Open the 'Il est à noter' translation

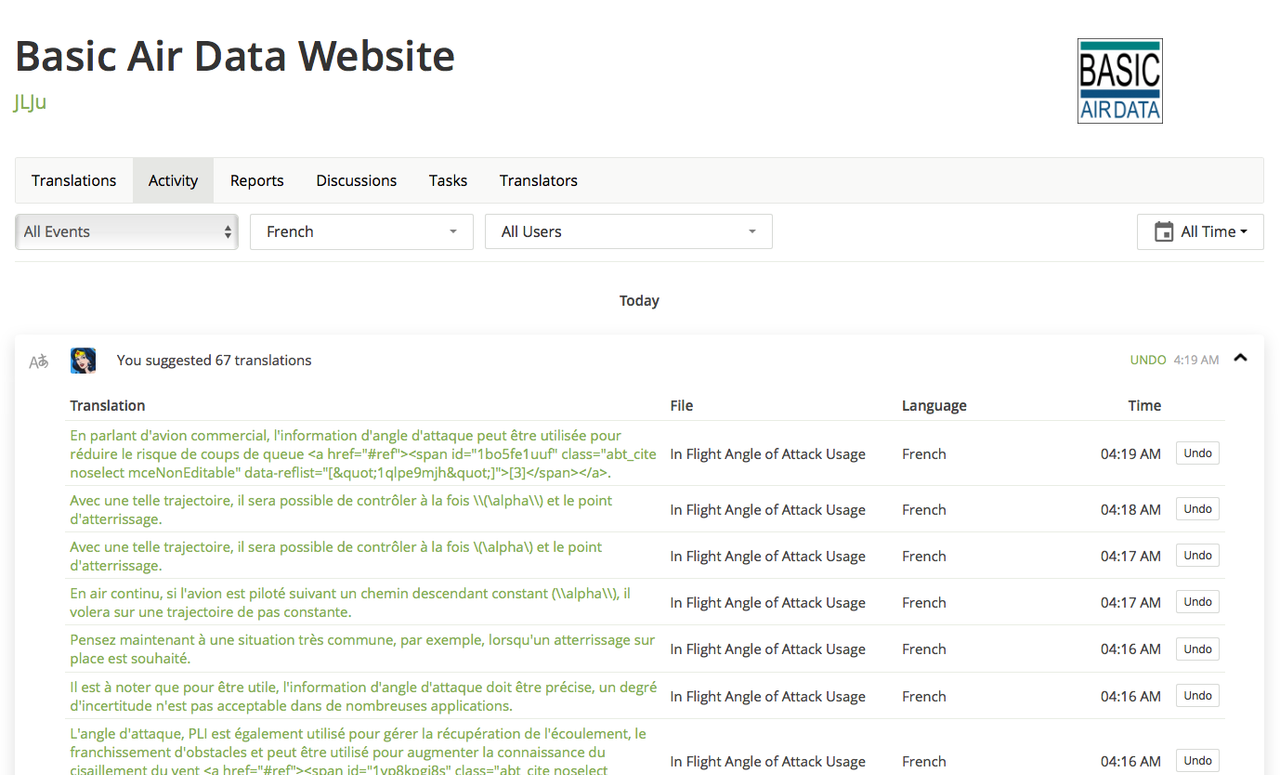coord(363,696)
